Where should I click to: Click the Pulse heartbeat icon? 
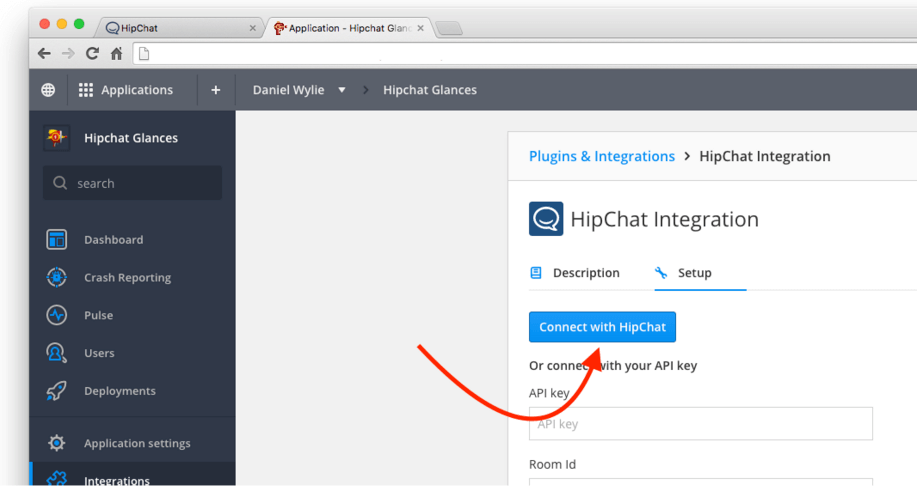pyautogui.click(x=57, y=315)
